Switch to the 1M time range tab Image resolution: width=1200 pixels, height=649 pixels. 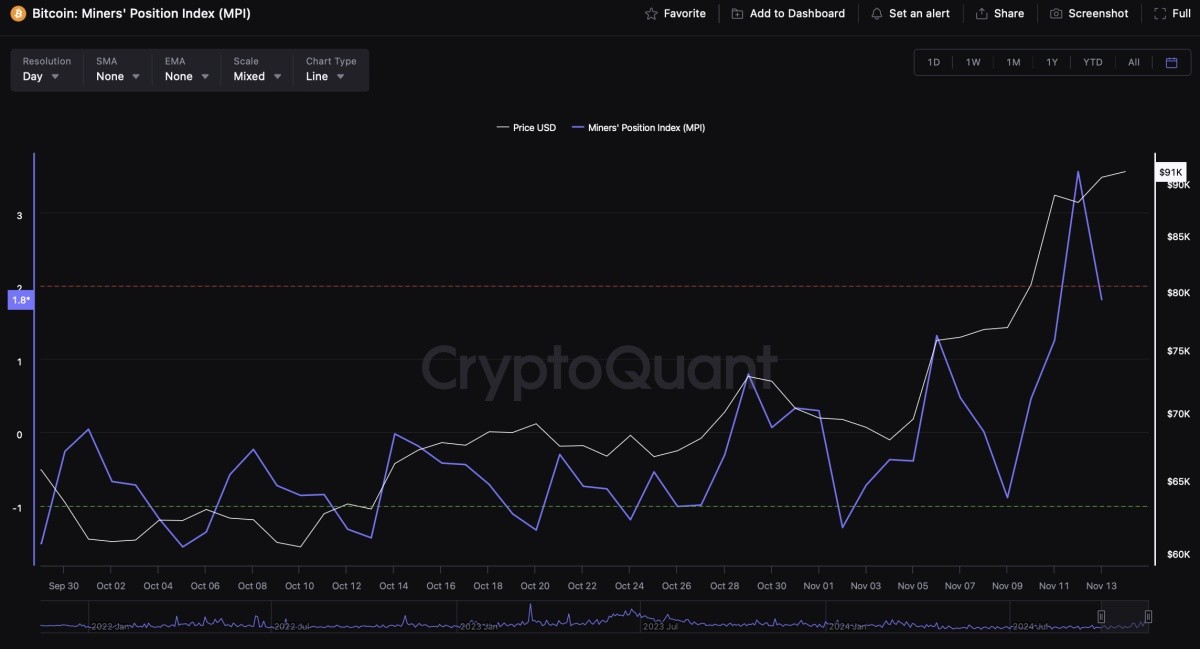(x=1012, y=61)
